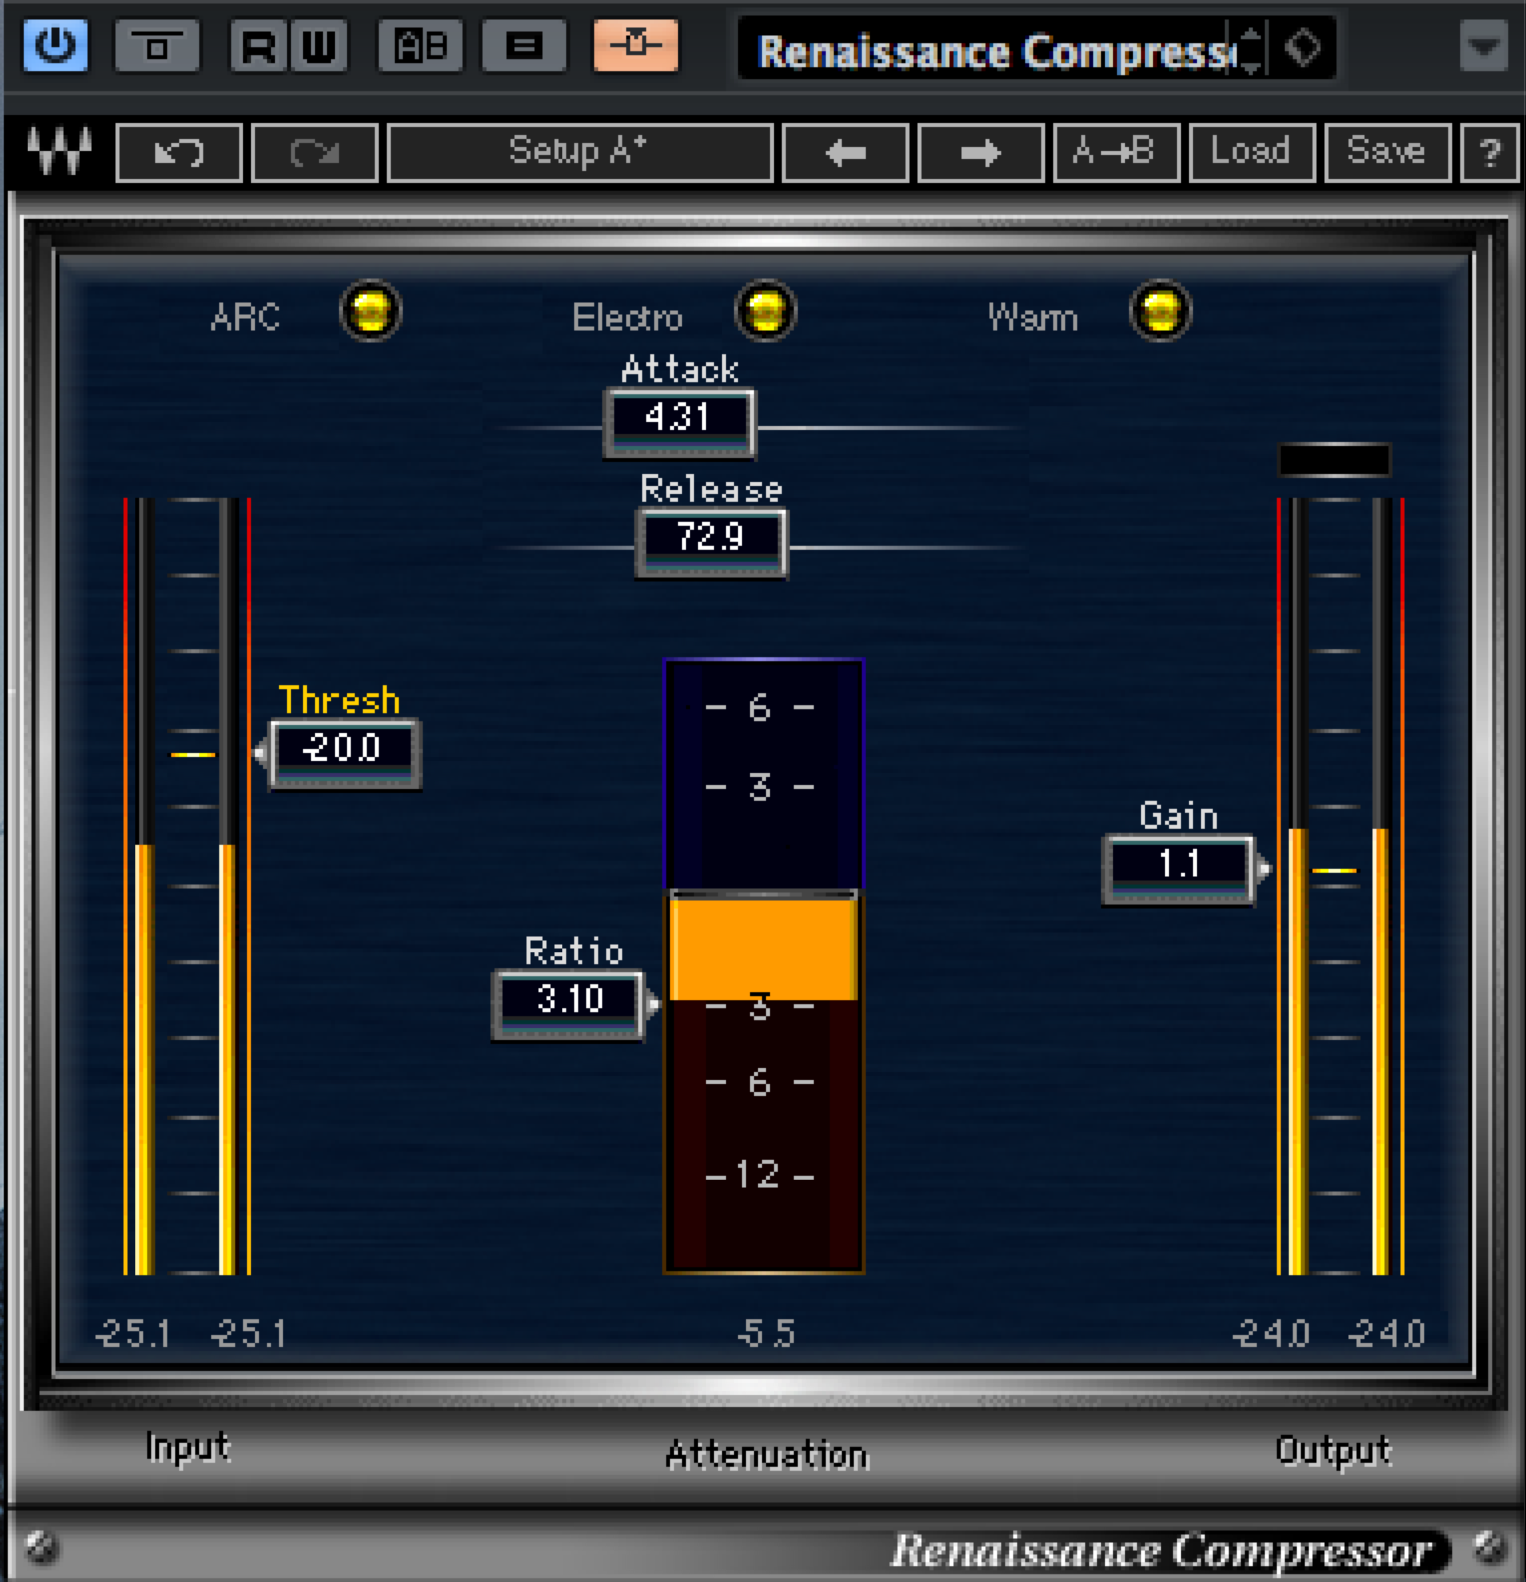Expand the top-right dropdown arrow menu
Viewport: 1526px width, 1582px height.
(1483, 47)
